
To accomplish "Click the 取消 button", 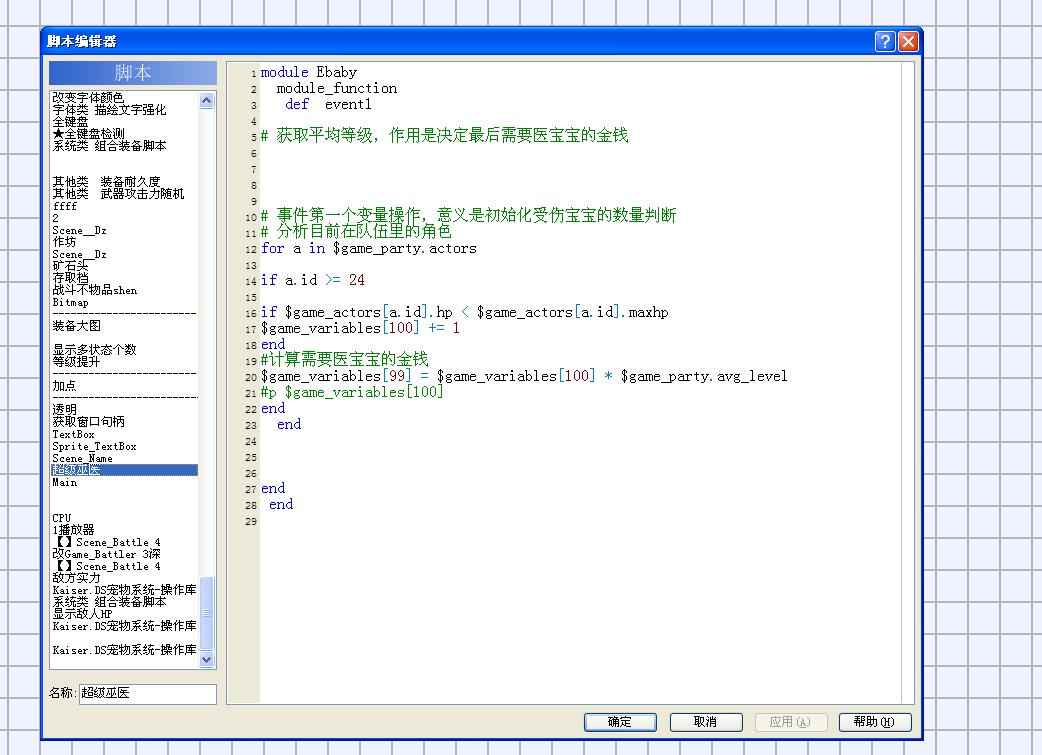I will click(x=706, y=722).
